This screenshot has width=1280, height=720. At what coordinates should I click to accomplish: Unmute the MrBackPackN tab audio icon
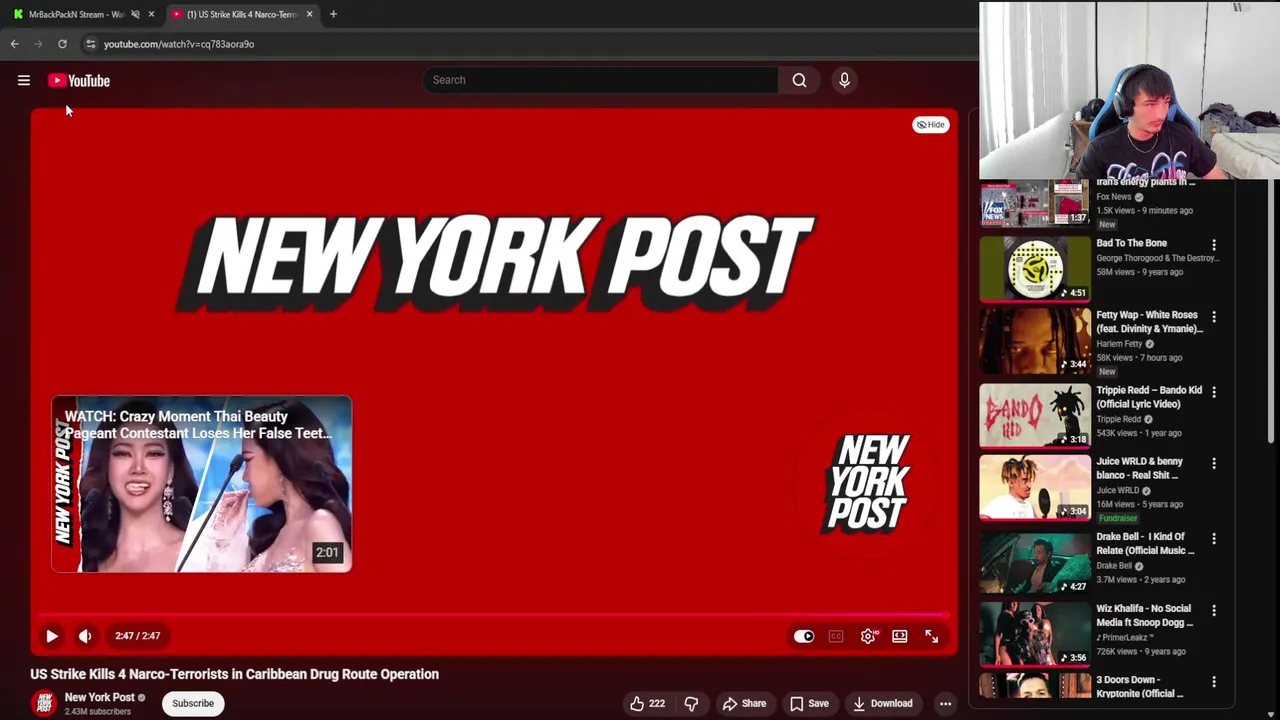[135, 14]
